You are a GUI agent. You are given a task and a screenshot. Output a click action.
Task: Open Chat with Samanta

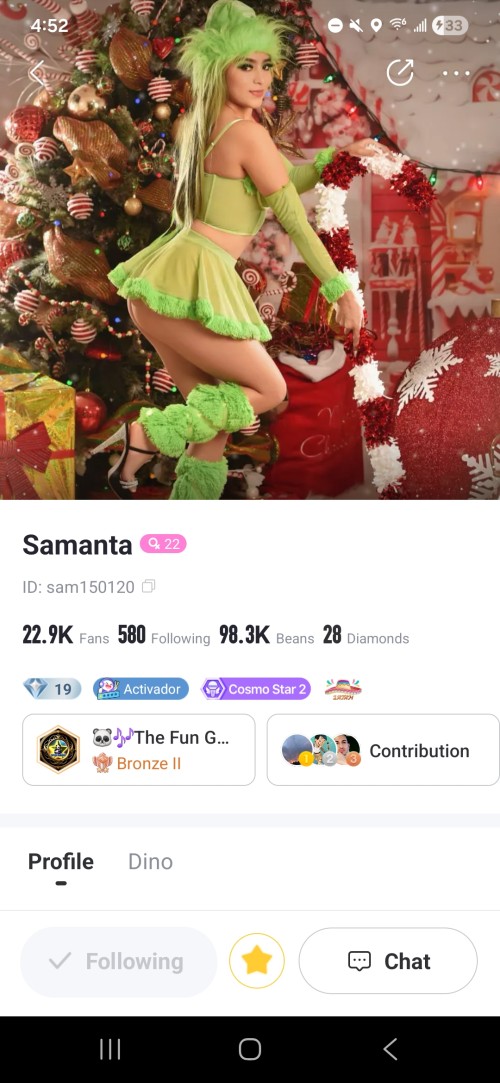(388, 961)
